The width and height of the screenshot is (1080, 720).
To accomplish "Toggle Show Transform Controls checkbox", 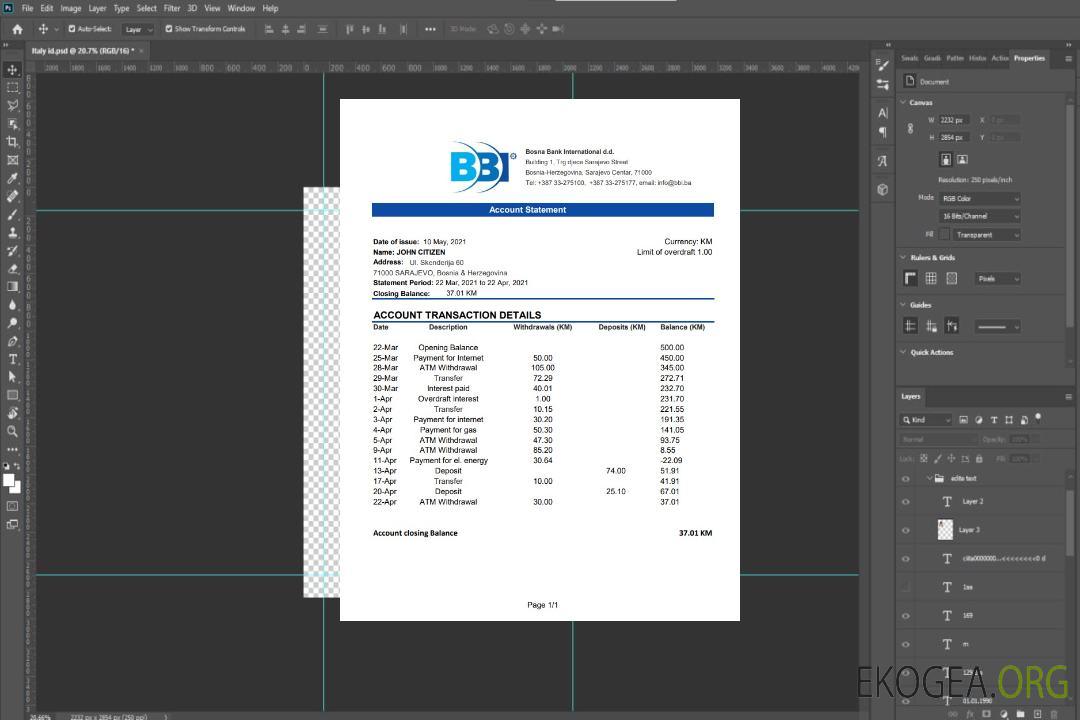I will [169, 29].
